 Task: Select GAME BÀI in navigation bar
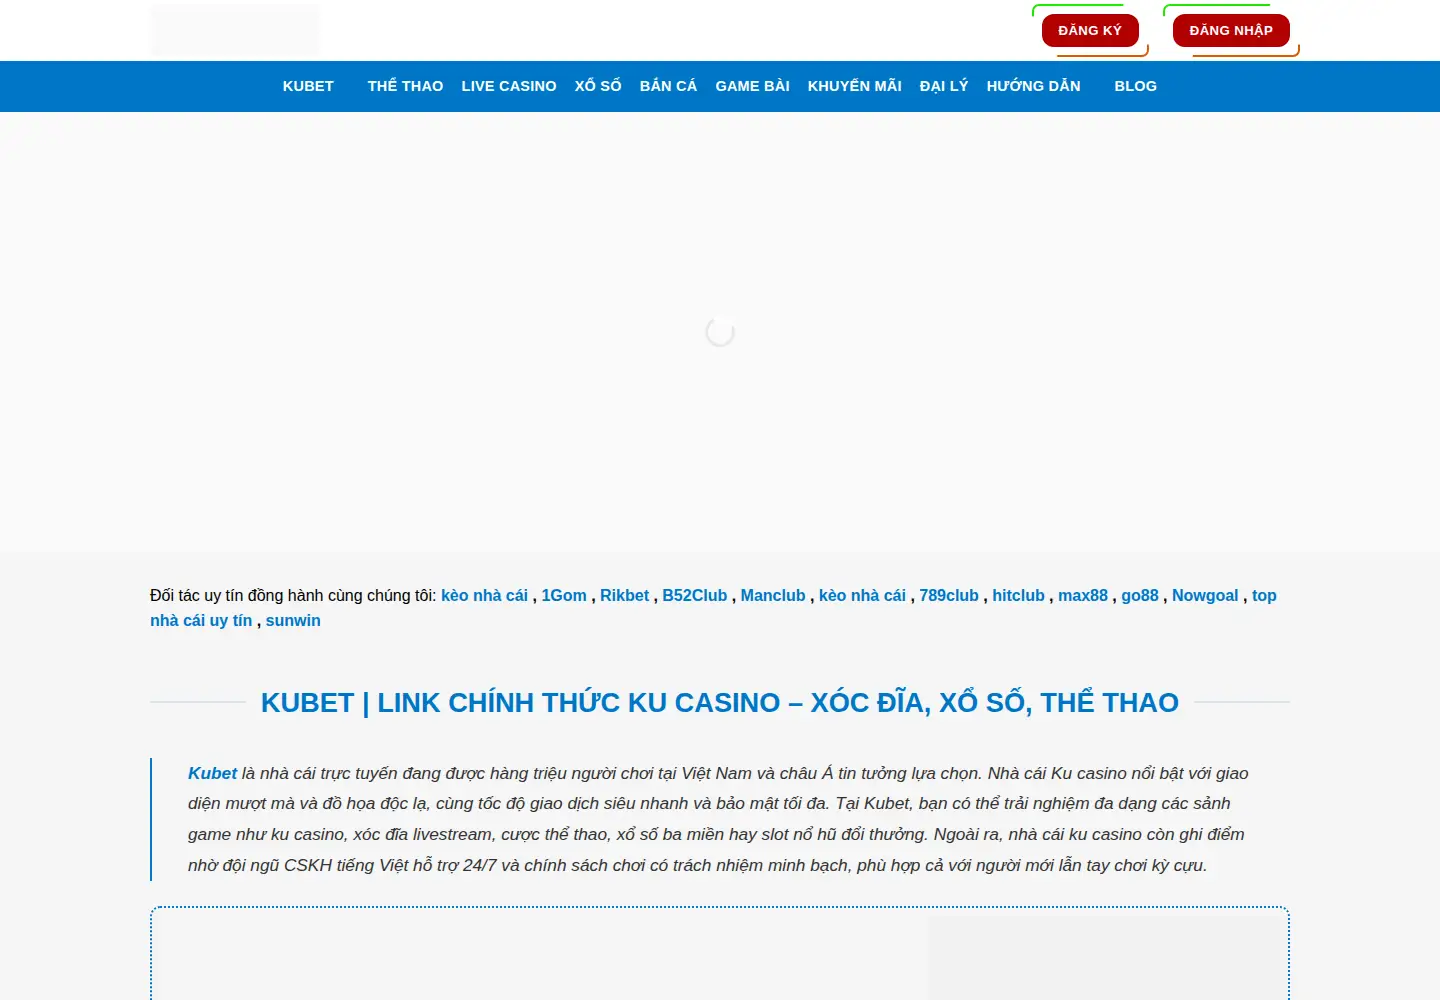[x=752, y=86]
